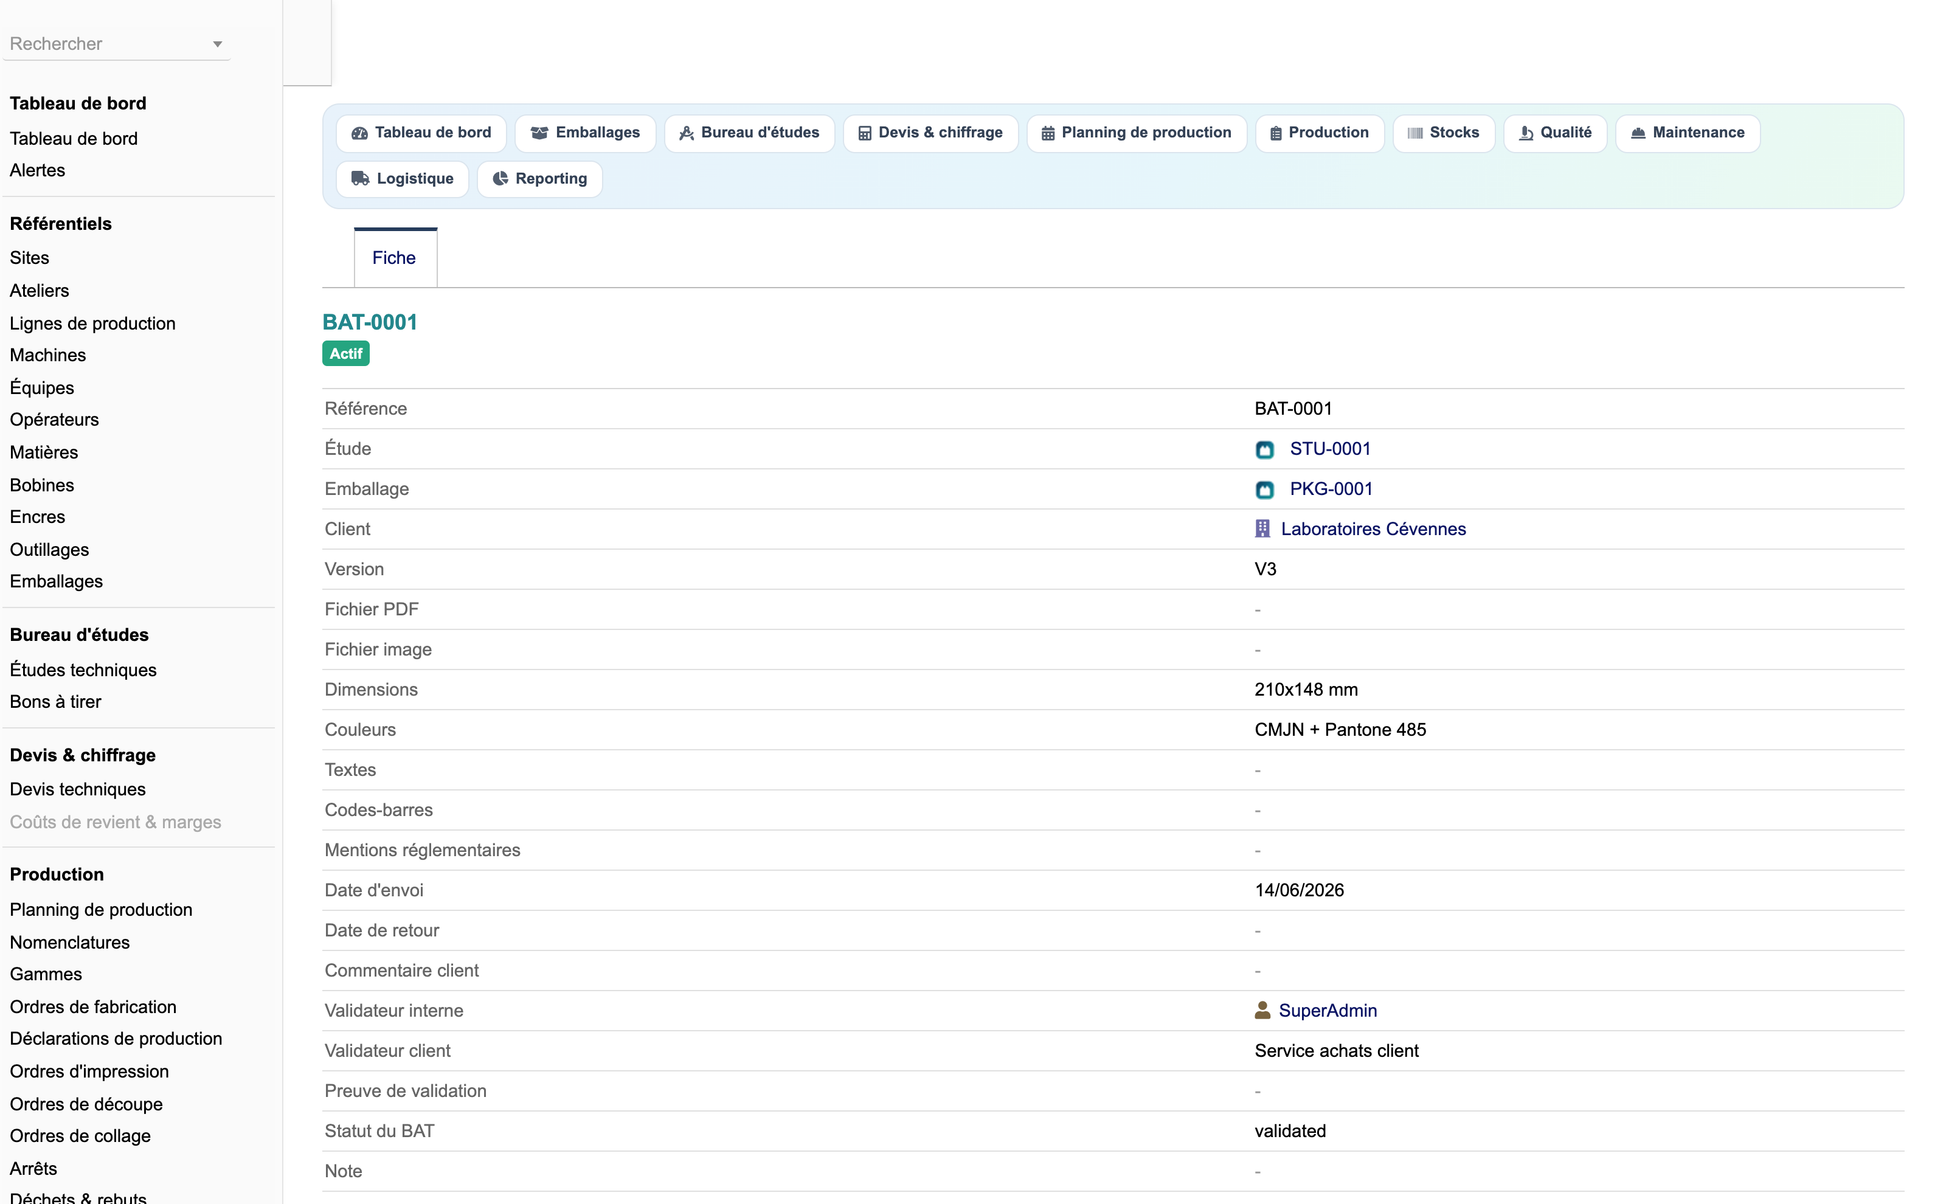Open the Fiche tab

[394, 258]
